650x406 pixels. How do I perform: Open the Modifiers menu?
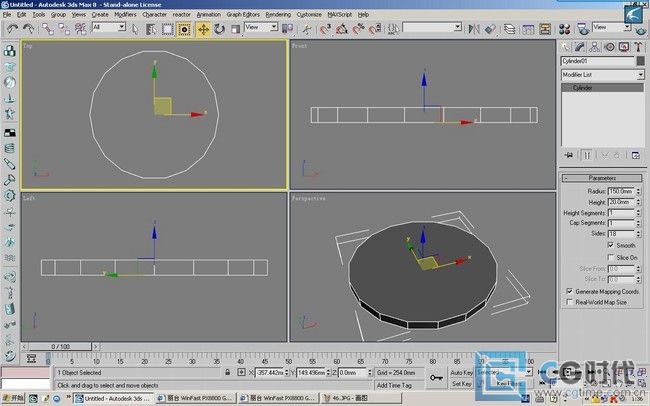[125, 14]
